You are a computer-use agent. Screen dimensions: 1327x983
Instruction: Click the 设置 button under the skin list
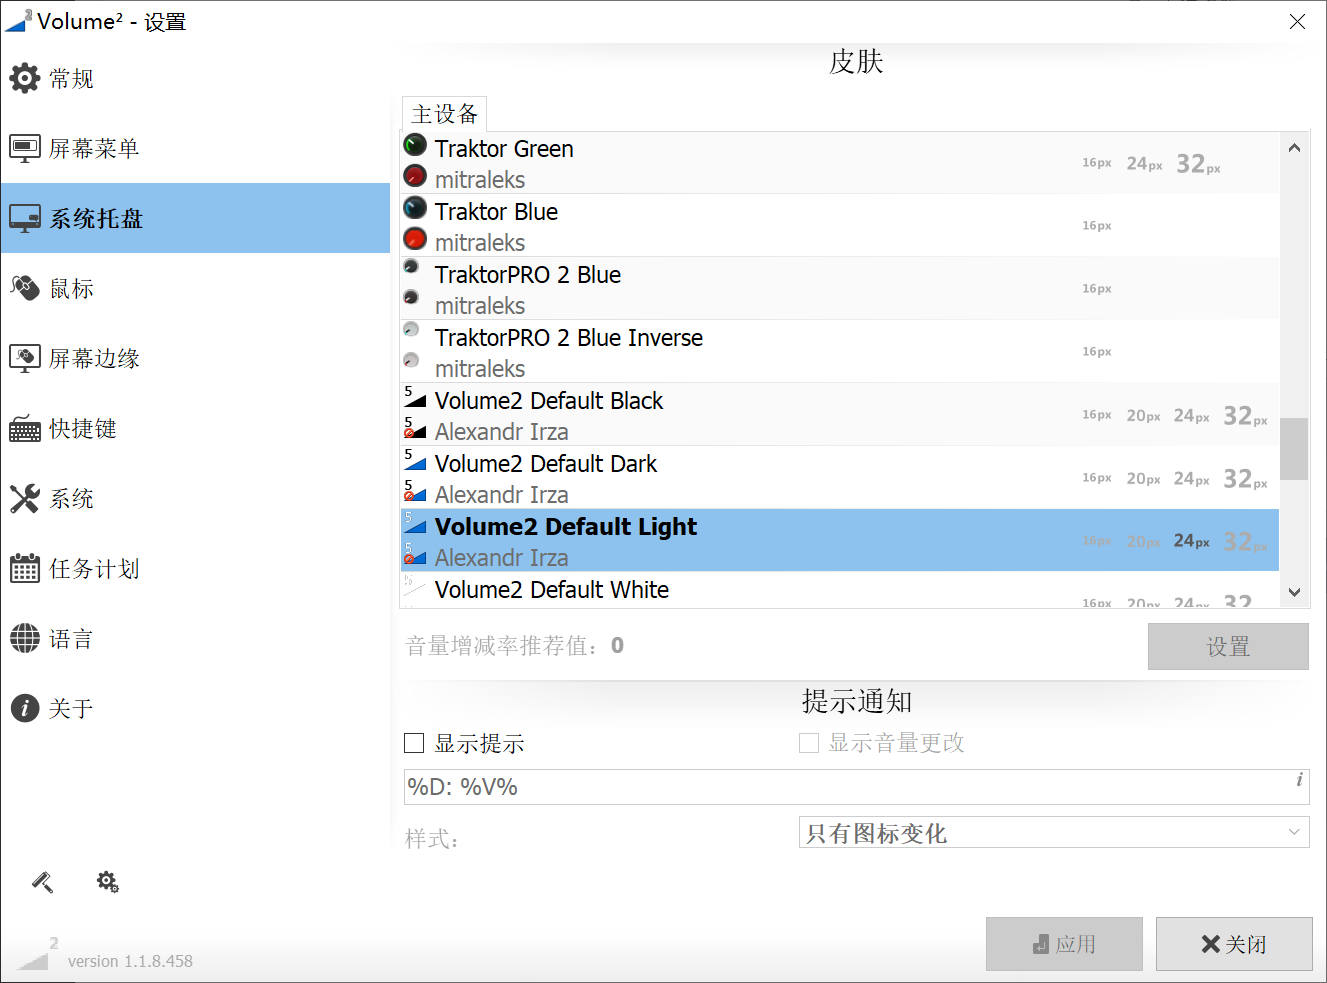[x=1228, y=647]
